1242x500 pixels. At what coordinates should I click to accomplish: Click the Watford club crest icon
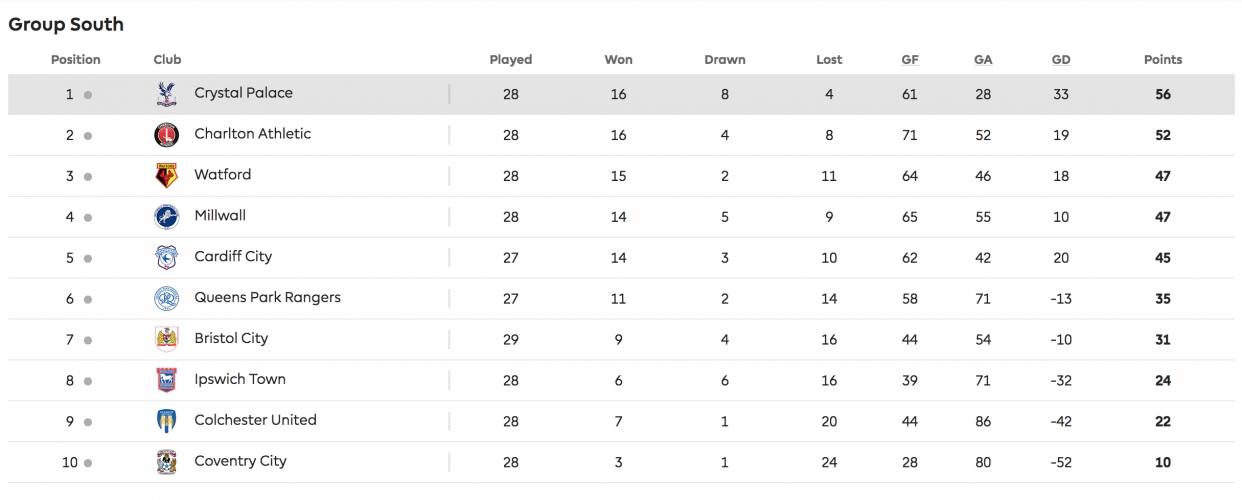166,176
